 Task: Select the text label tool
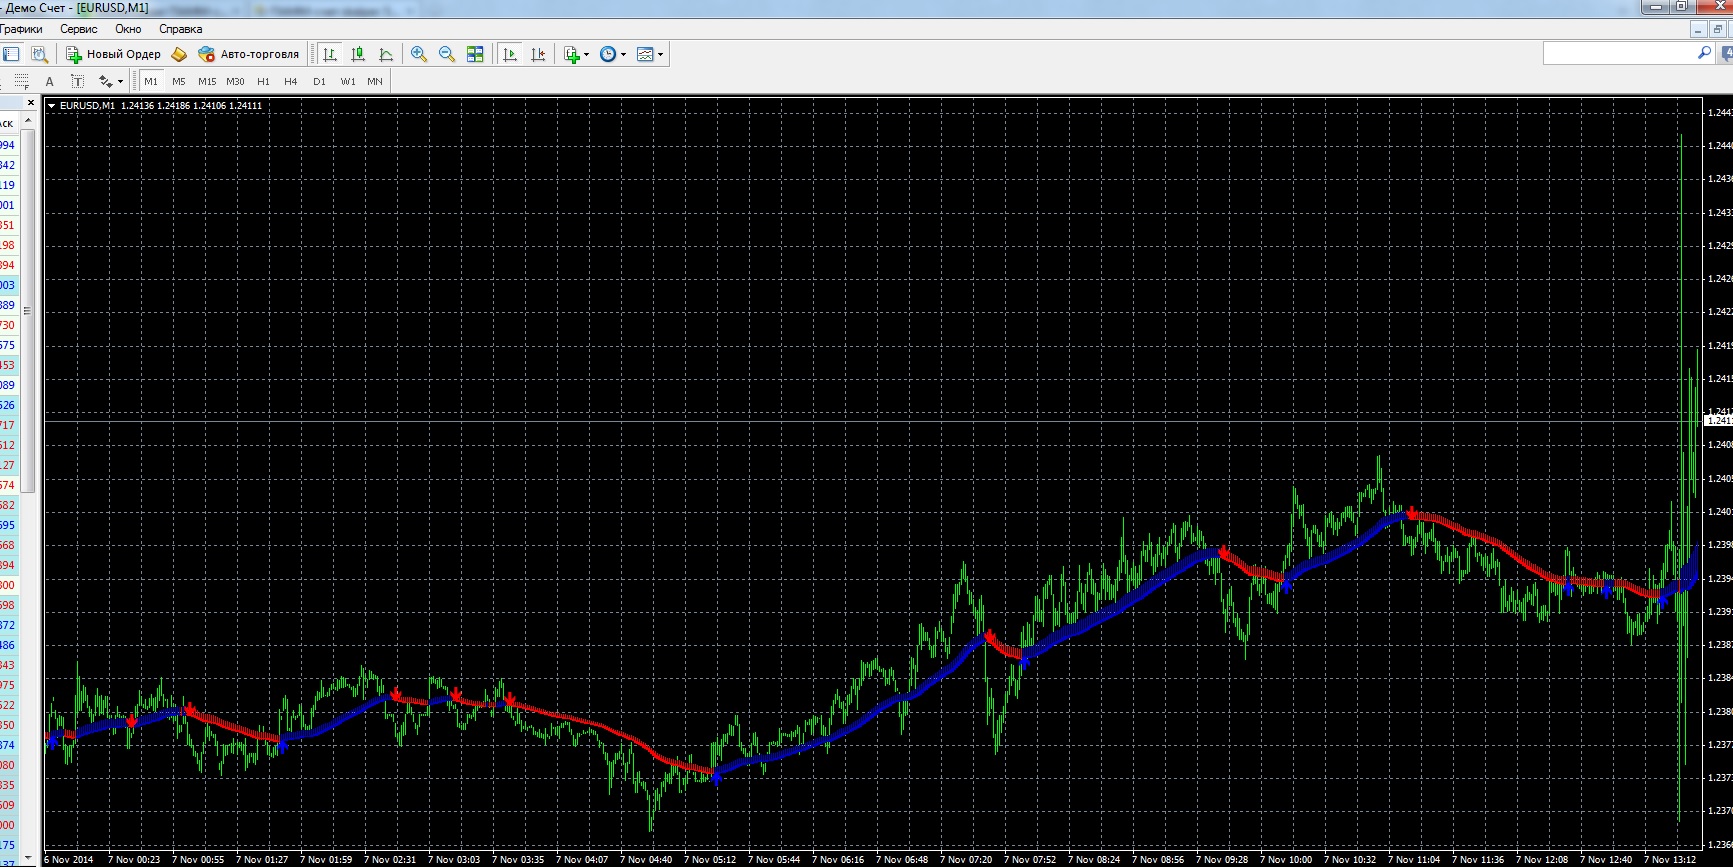tap(77, 81)
